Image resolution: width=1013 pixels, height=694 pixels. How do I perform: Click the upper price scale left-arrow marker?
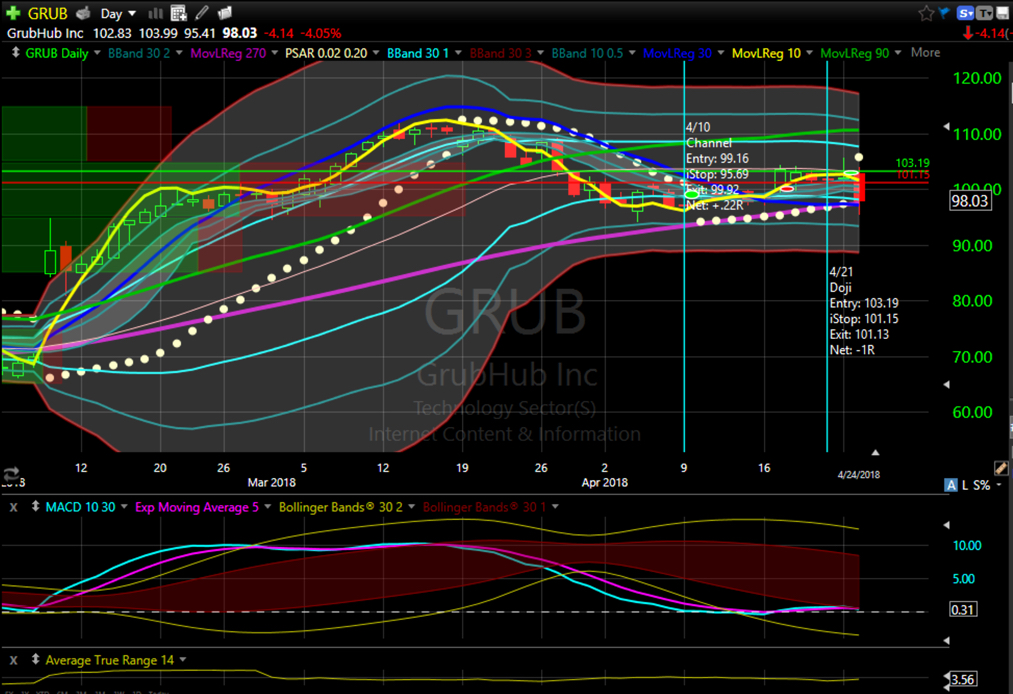tap(946, 126)
